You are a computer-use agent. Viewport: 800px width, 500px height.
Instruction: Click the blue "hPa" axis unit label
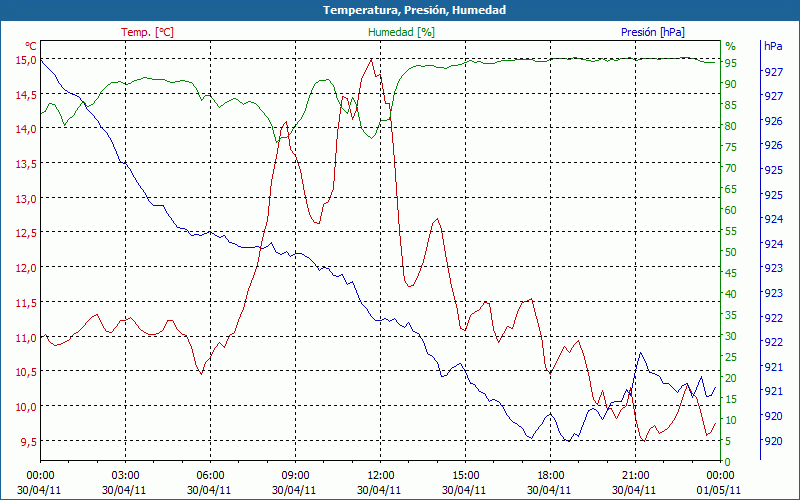pos(773,46)
